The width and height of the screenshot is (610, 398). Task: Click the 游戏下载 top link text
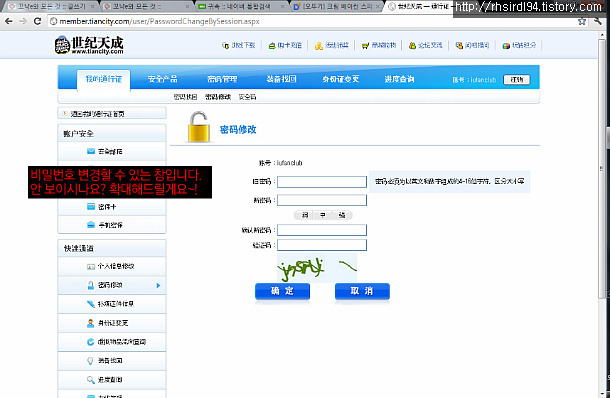pos(243,46)
